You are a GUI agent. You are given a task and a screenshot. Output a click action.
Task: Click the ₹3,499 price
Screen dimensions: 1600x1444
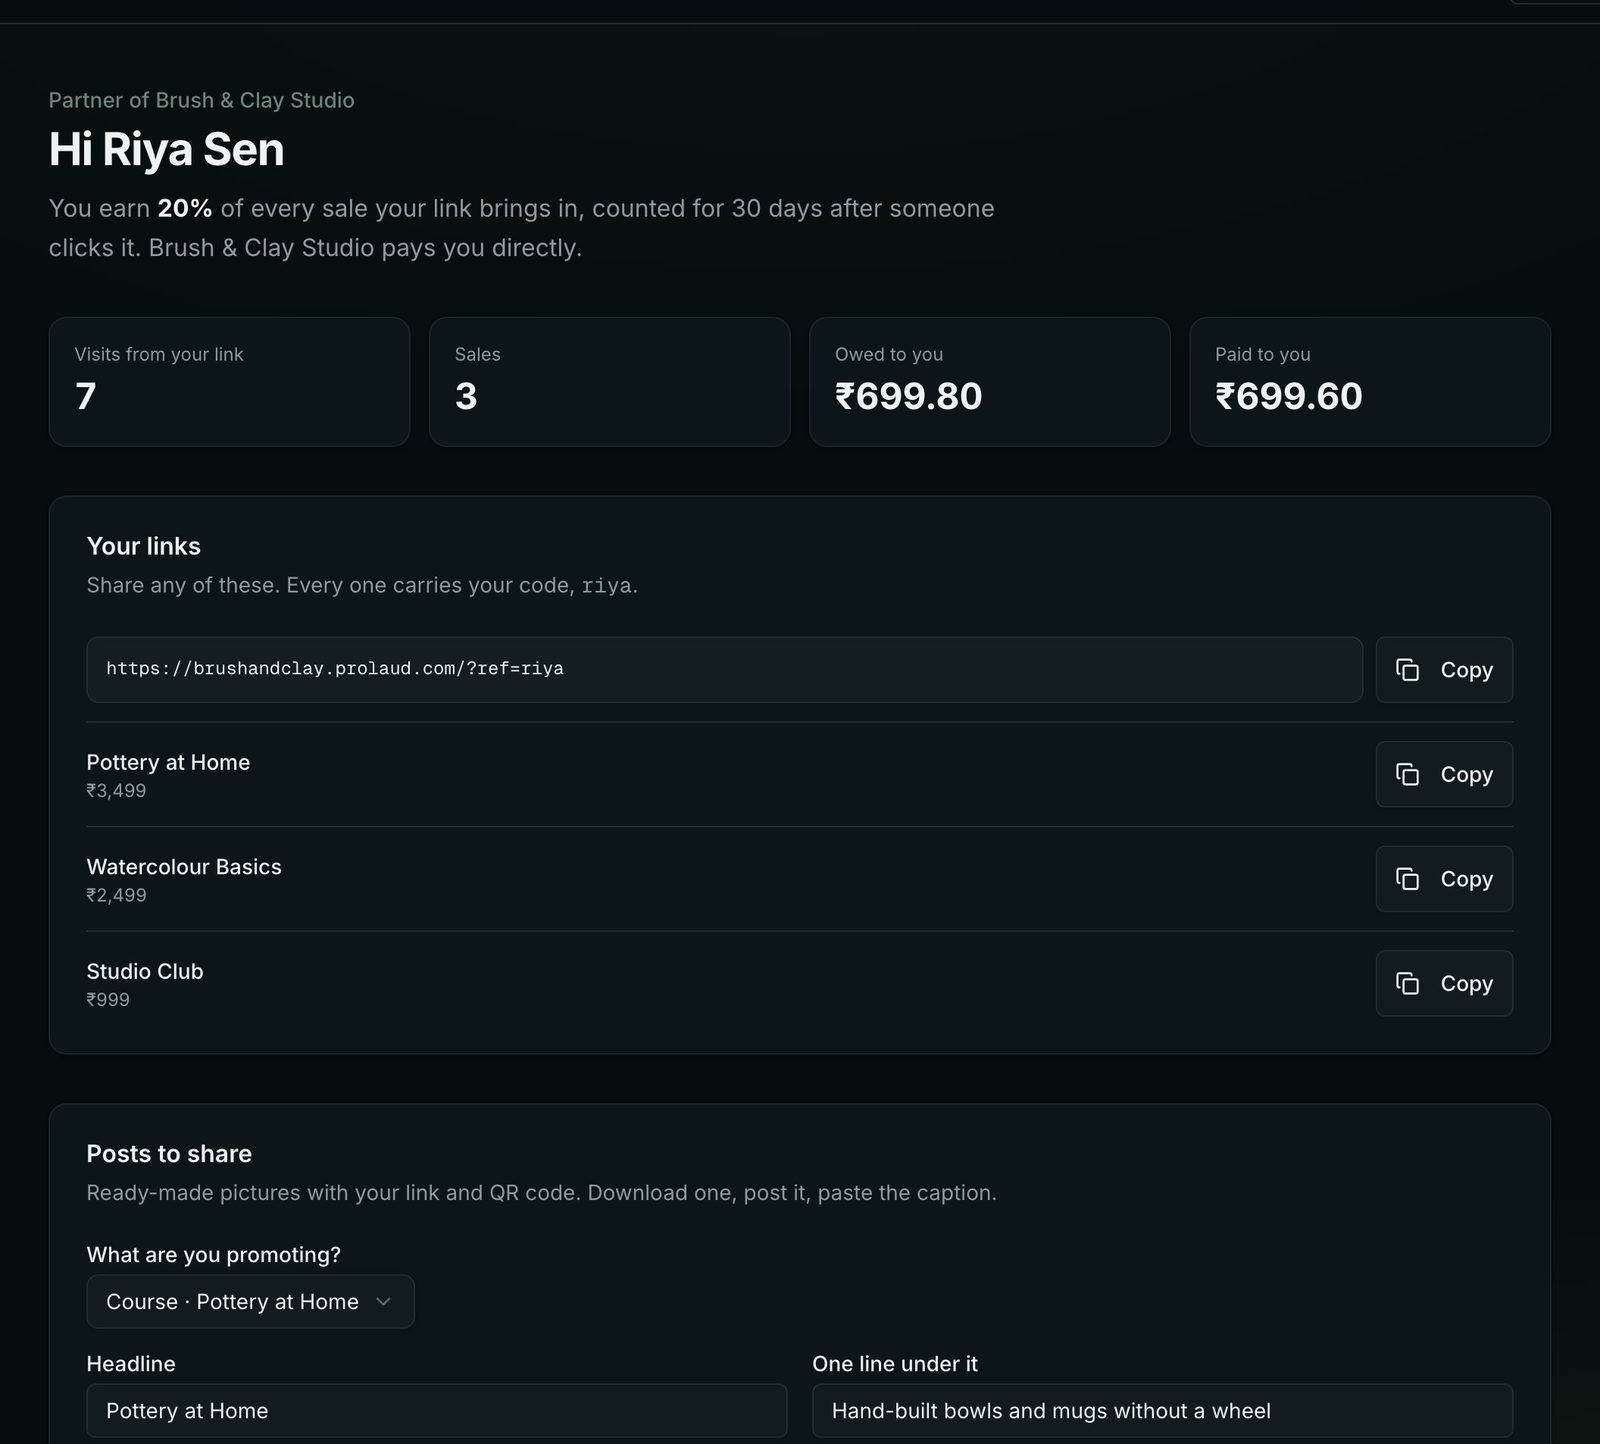[x=116, y=791]
